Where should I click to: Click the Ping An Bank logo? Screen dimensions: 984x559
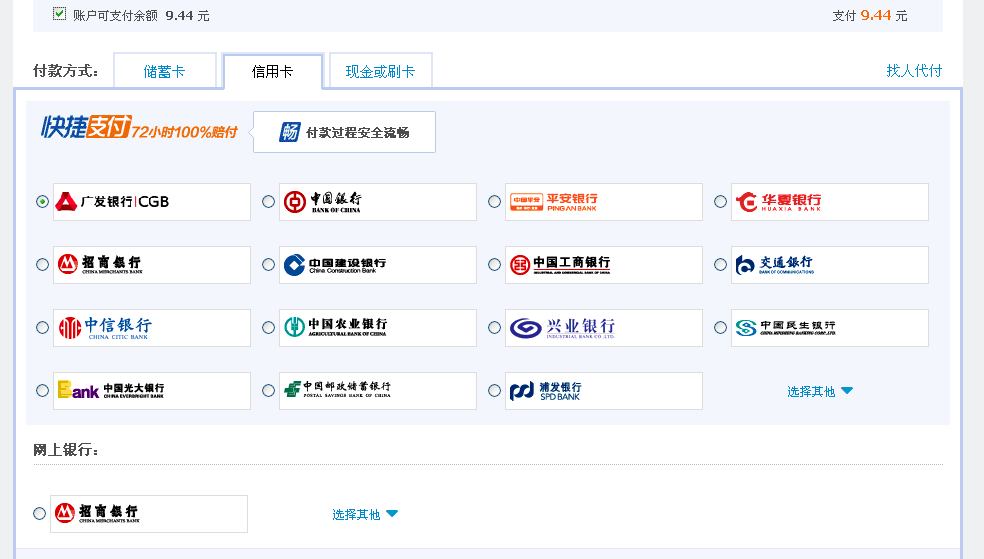[x=603, y=202]
